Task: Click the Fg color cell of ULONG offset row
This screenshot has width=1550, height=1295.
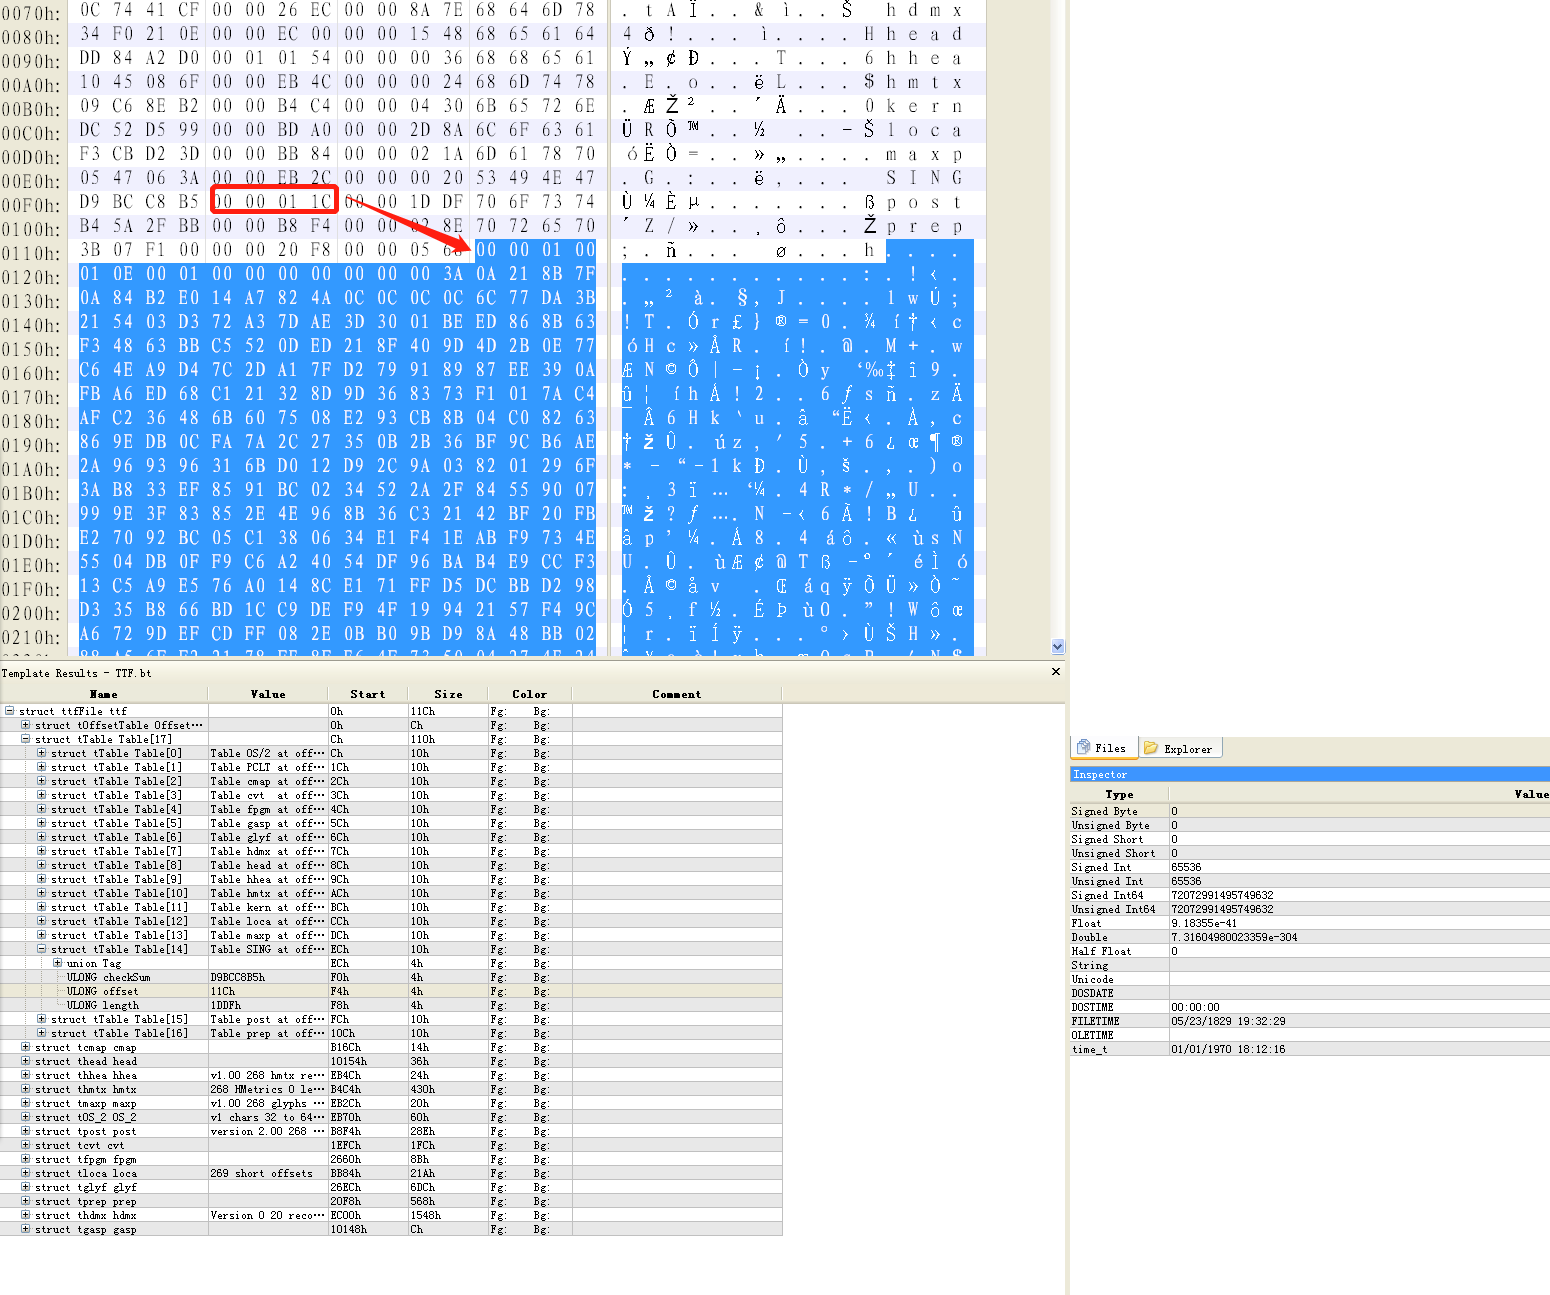Action: coord(499,991)
